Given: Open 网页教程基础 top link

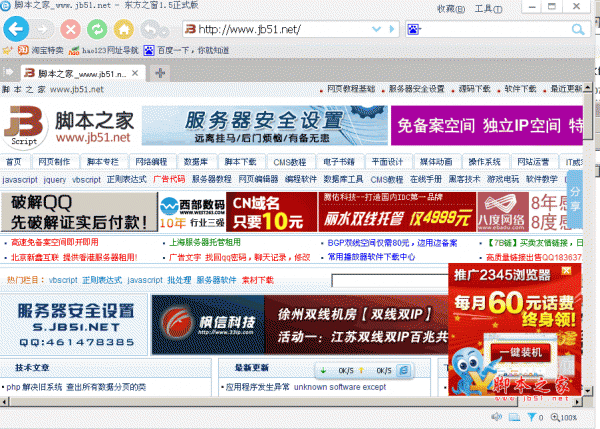Looking at the screenshot, I should pyautogui.click(x=351, y=89).
